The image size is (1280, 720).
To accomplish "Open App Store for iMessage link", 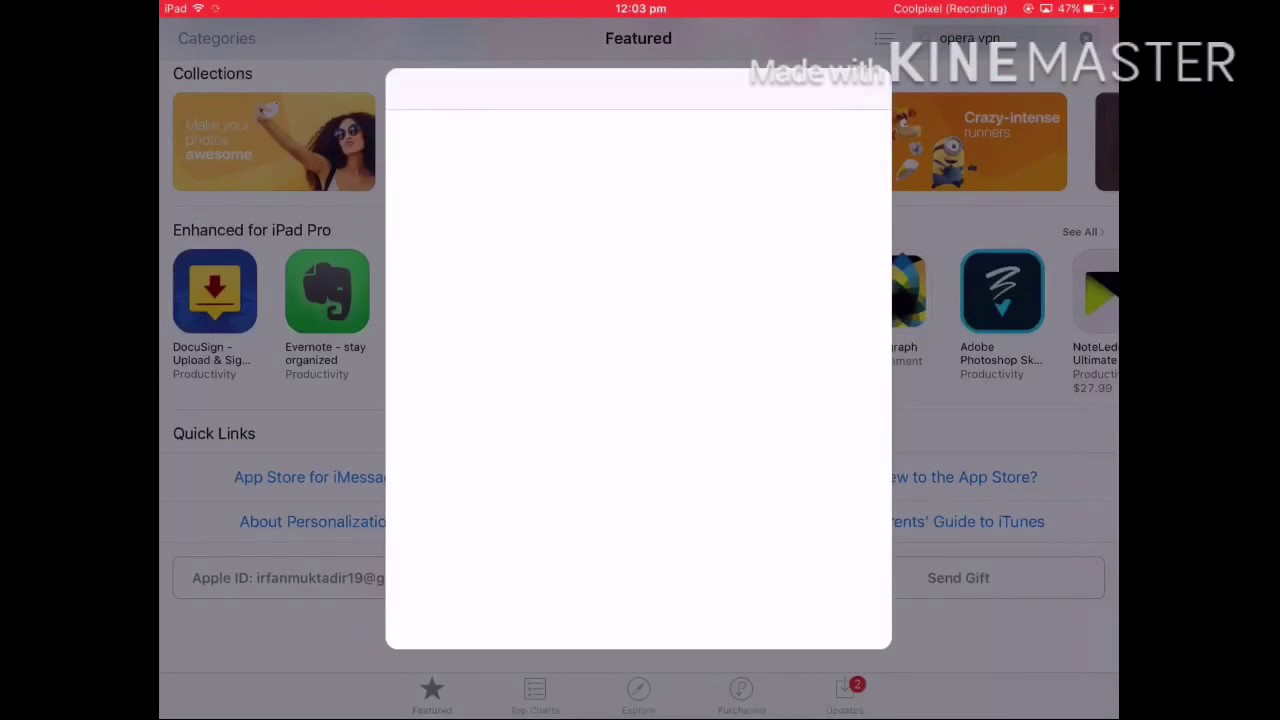I will point(309,477).
